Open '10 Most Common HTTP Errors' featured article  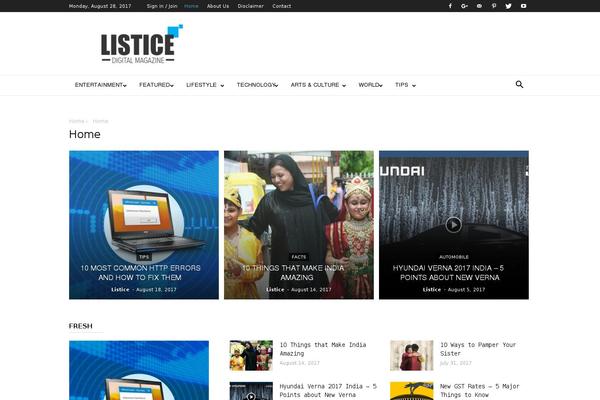coord(140,273)
